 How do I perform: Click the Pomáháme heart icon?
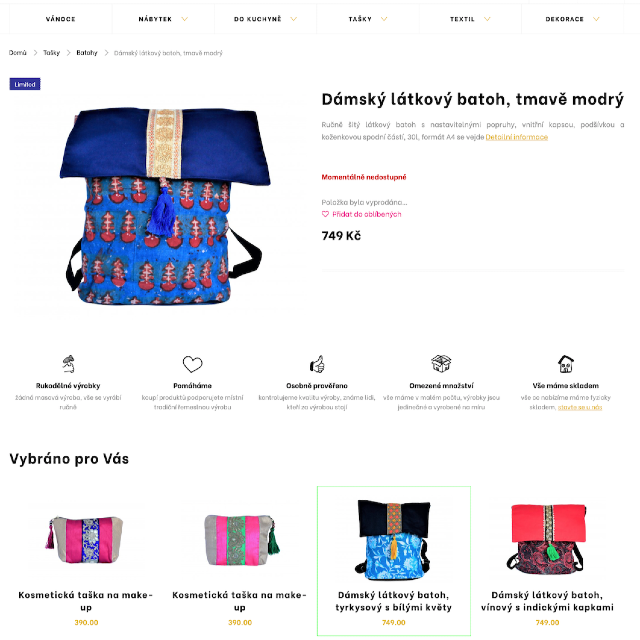[x=192, y=364]
